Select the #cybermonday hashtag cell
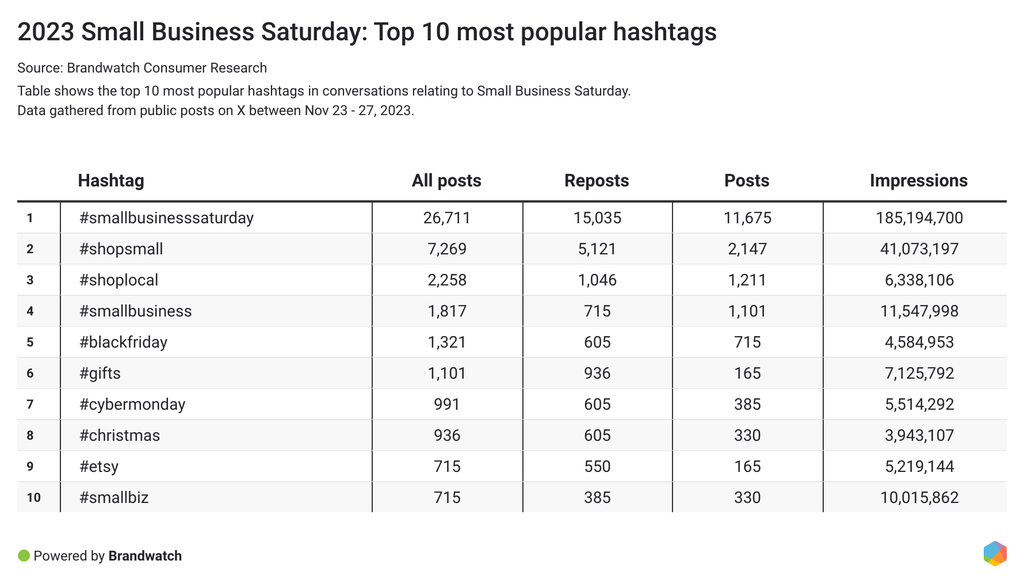This screenshot has width=1024, height=587. click(132, 404)
